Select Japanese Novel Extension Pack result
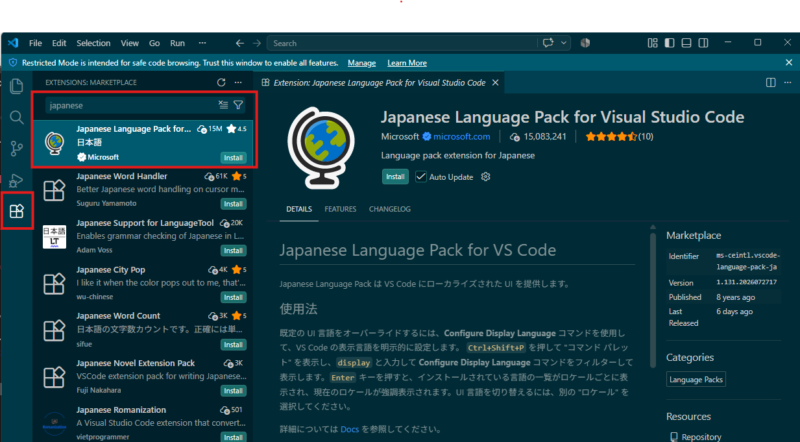 coord(143,377)
